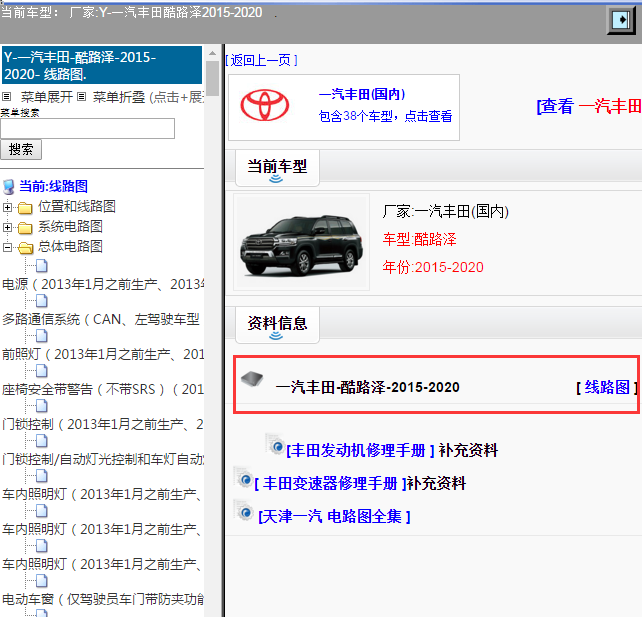Viewport: 642px width, 617px height.
Task: Click the icon beside 天津一汽 电路图全集
Action: pyautogui.click(x=244, y=511)
